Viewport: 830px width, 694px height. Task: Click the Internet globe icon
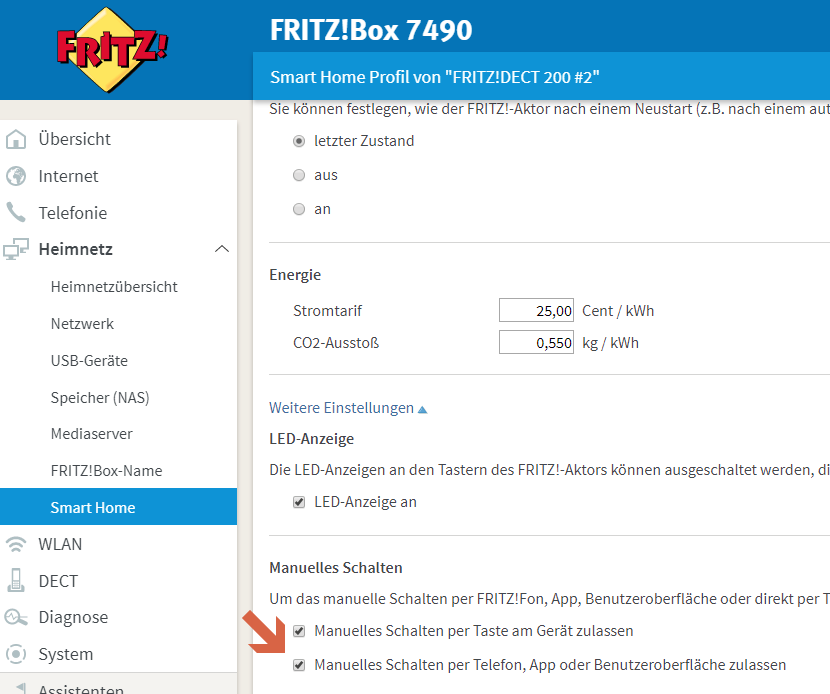(x=16, y=176)
